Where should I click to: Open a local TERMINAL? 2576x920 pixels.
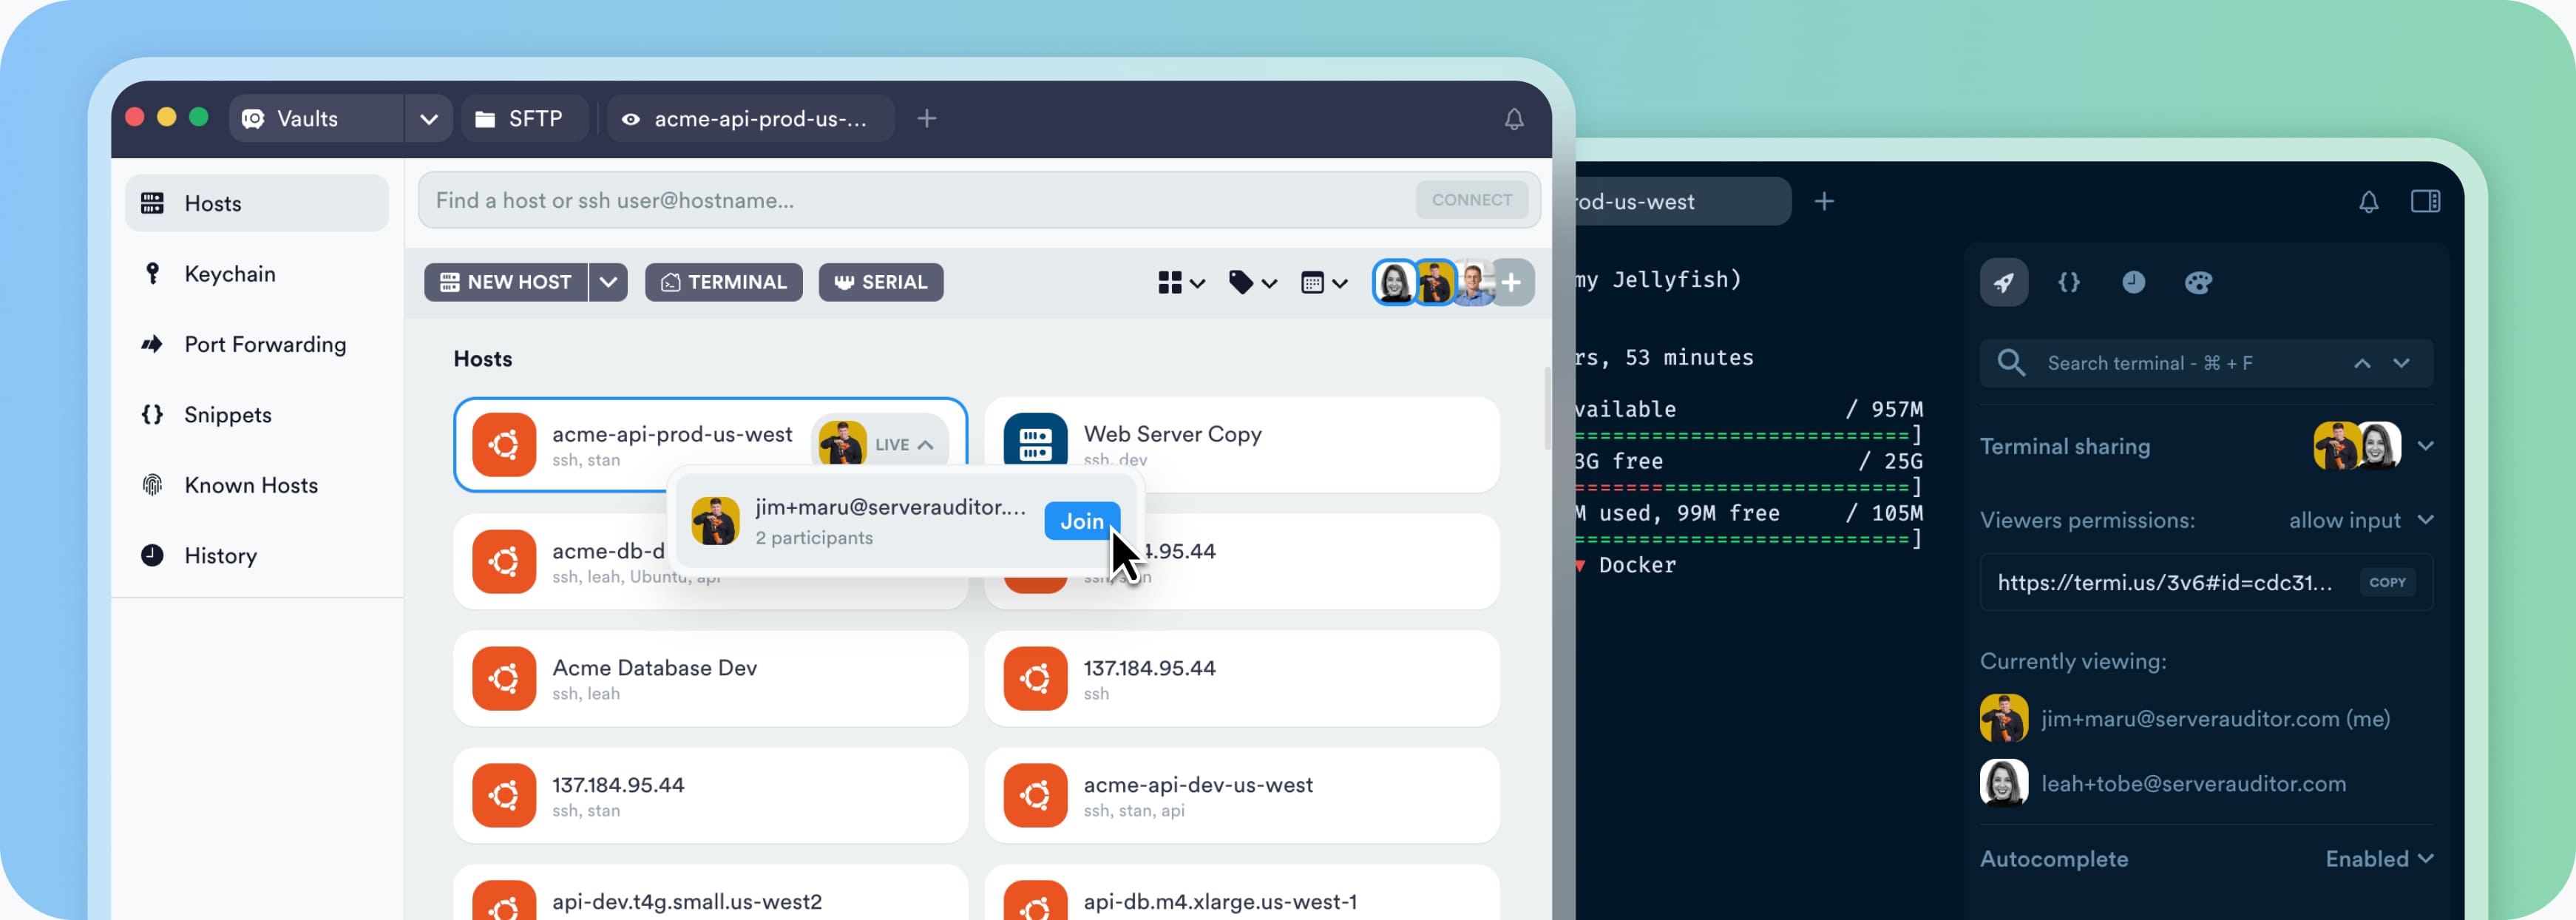click(724, 282)
